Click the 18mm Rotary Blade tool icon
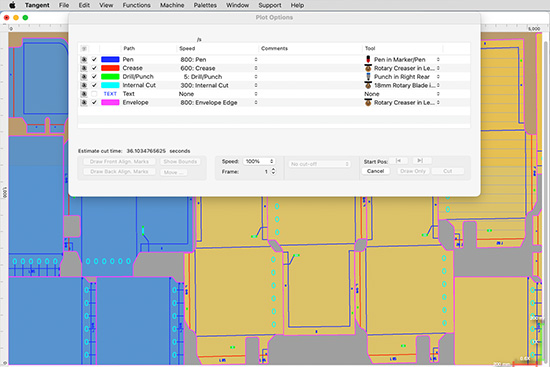The width and height of the screenshot is (550, 367). coord(368,85)
